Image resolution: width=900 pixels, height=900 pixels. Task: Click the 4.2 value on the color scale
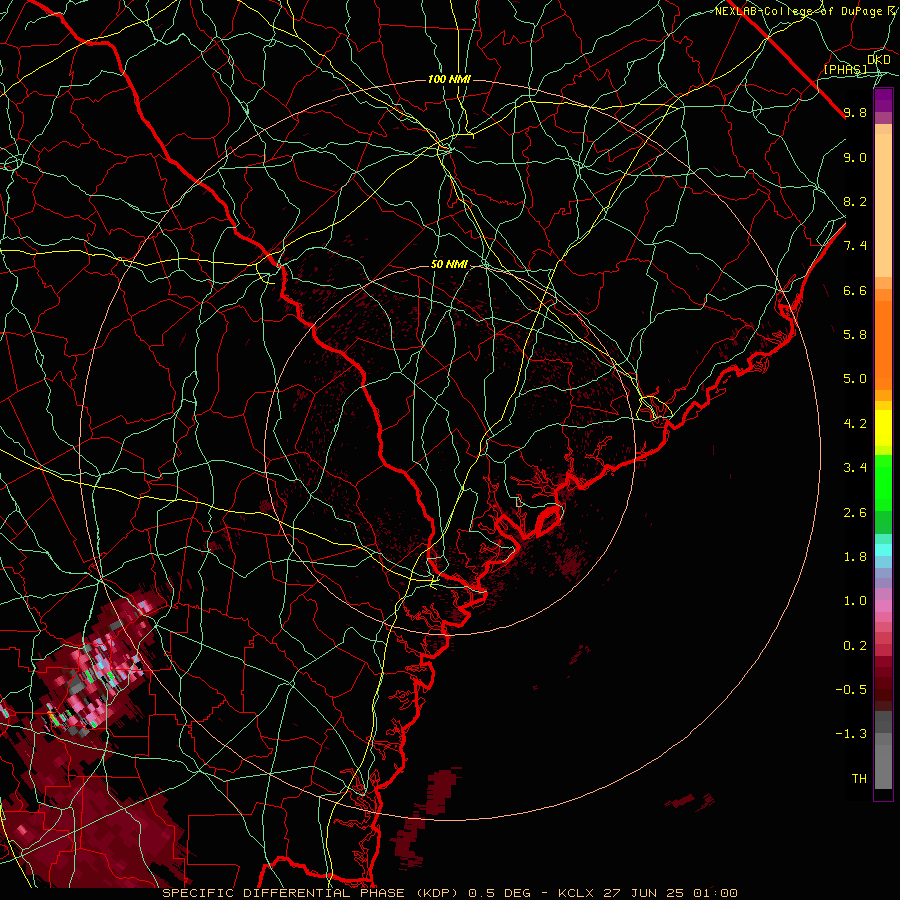(855, 424)
